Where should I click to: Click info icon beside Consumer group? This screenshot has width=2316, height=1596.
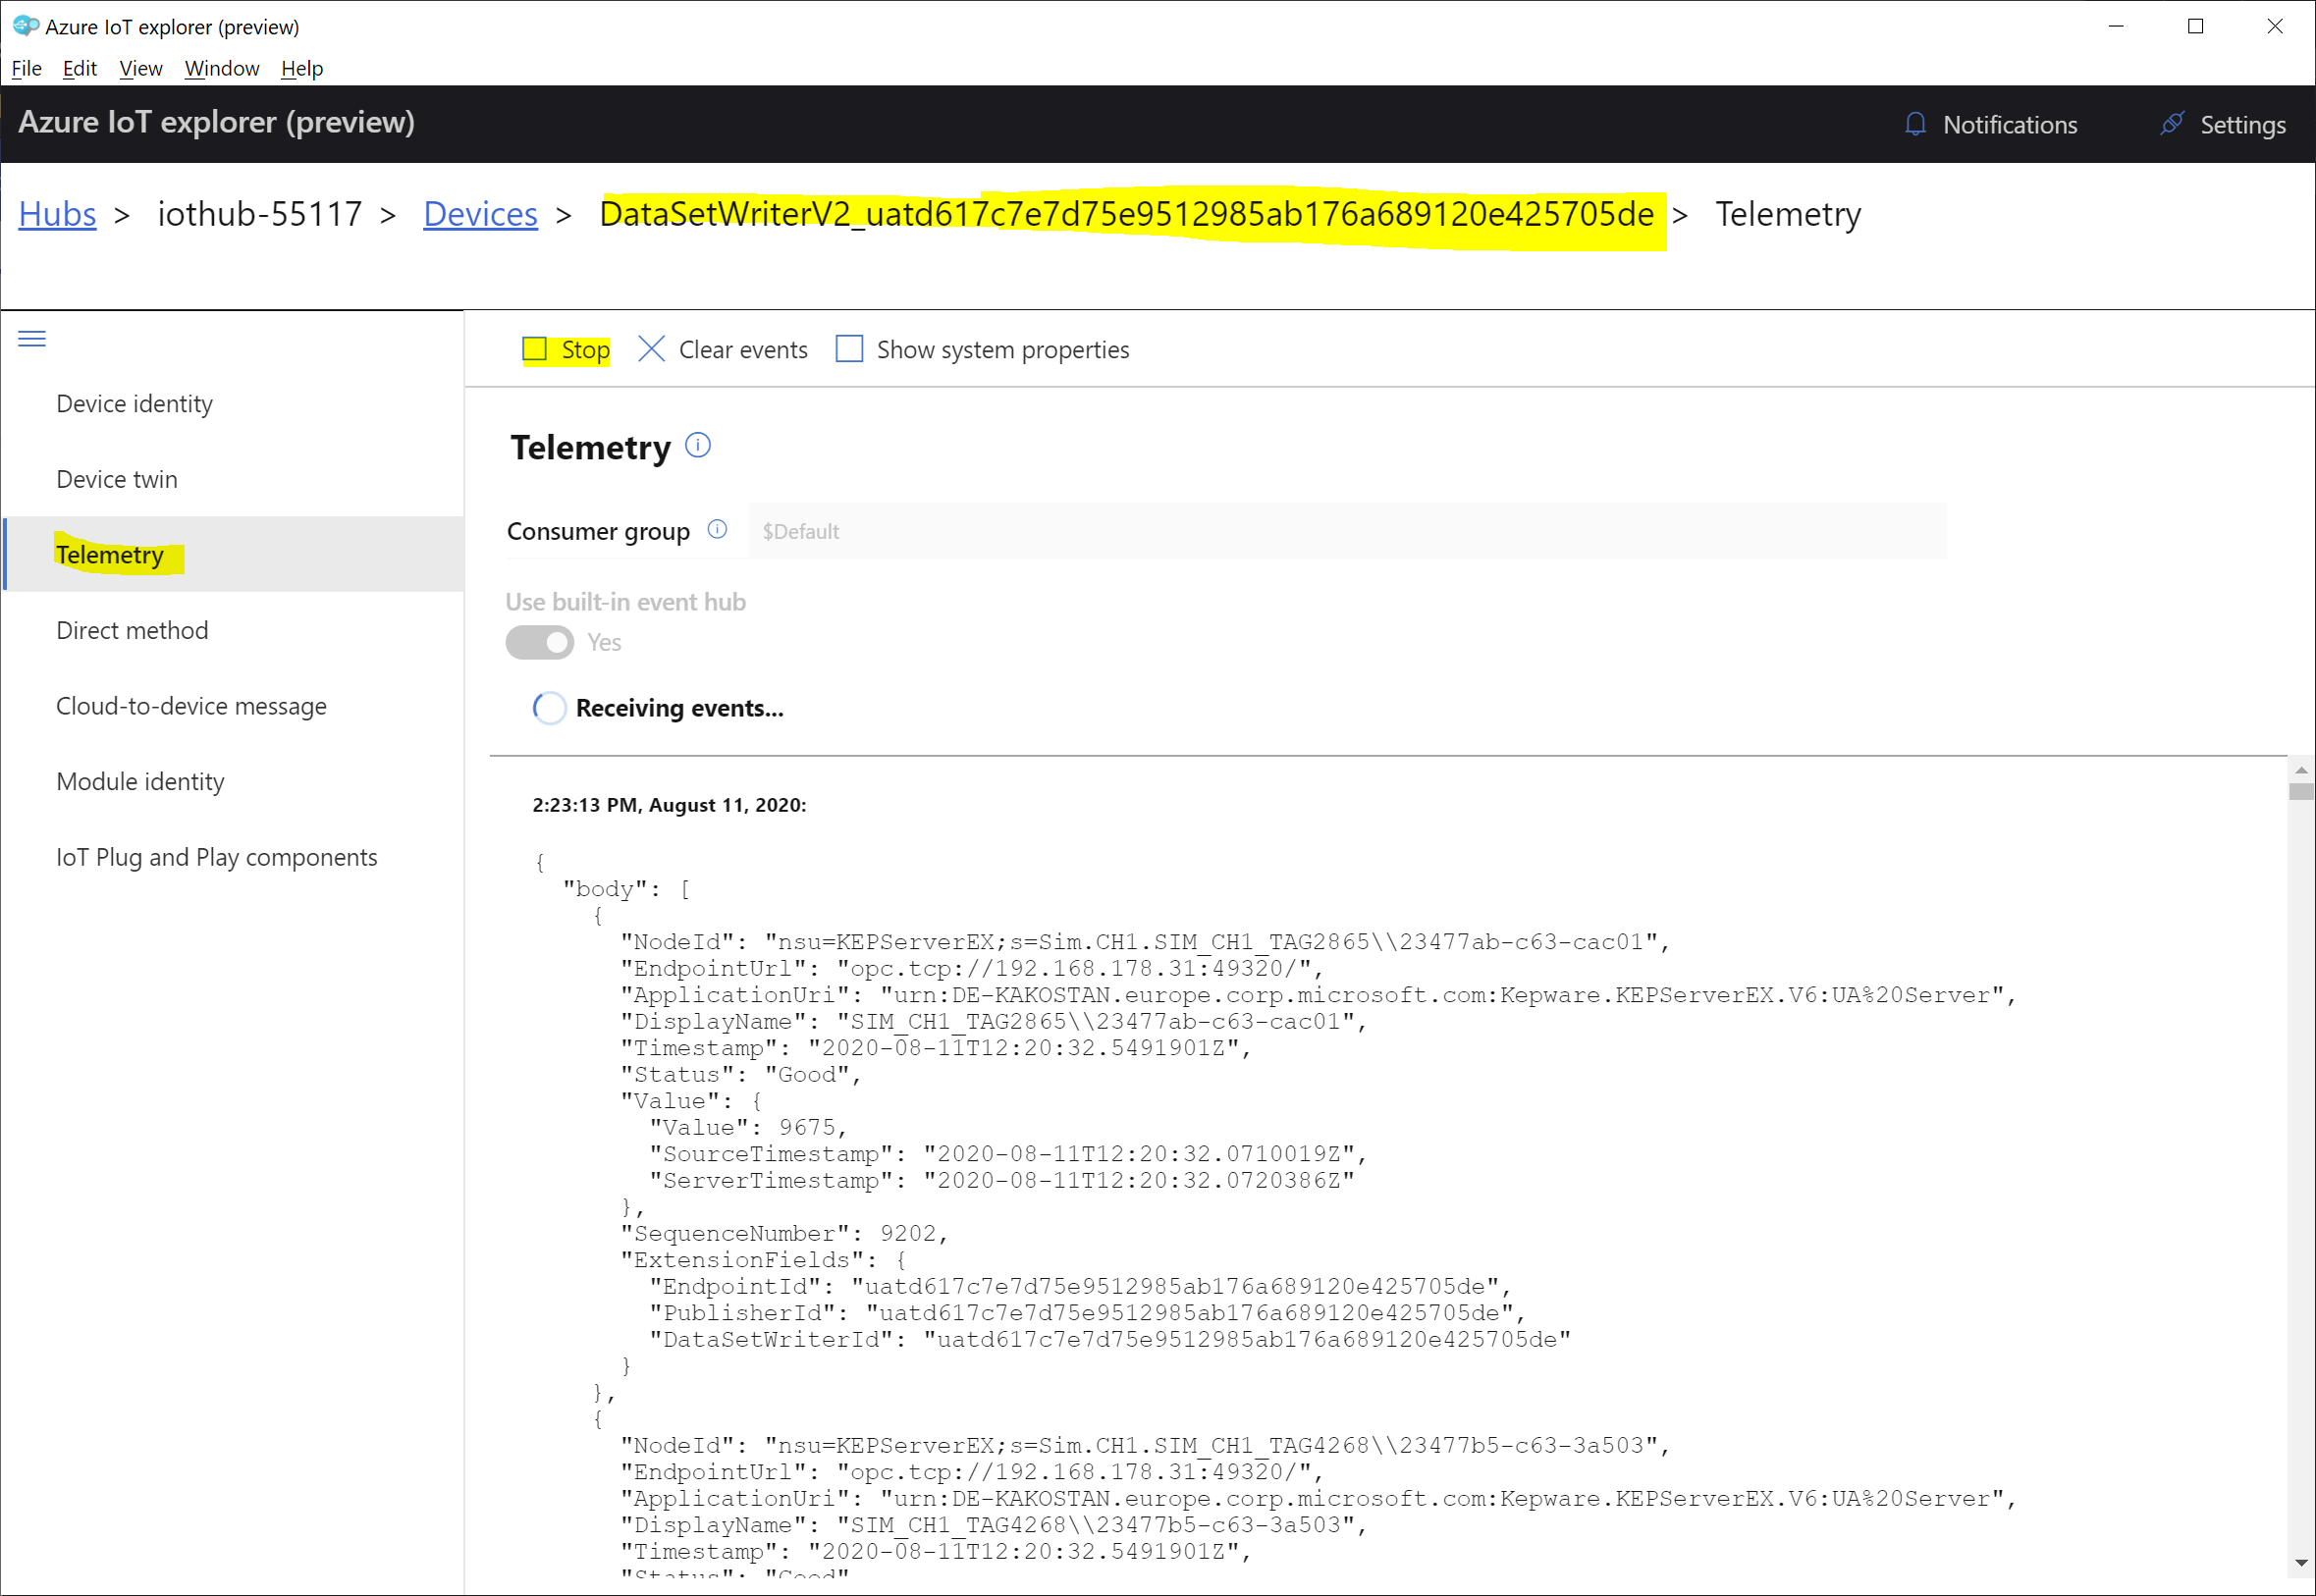coord(717,529)
